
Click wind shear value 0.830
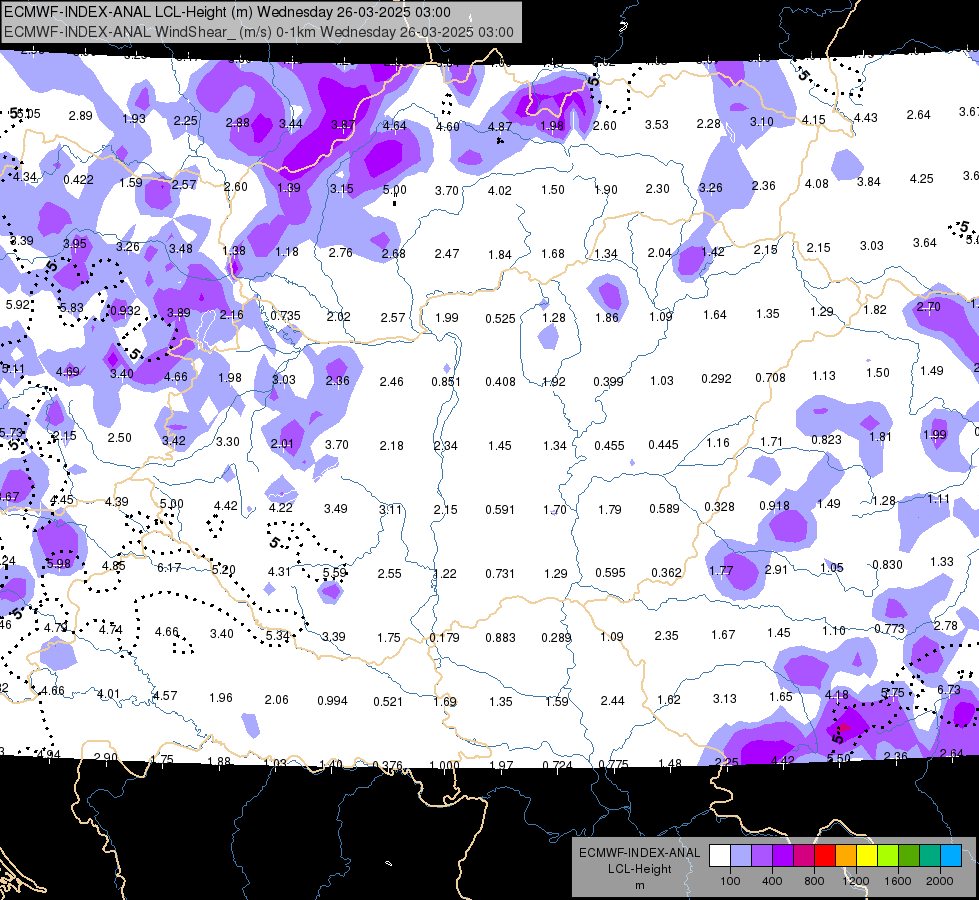887,565
